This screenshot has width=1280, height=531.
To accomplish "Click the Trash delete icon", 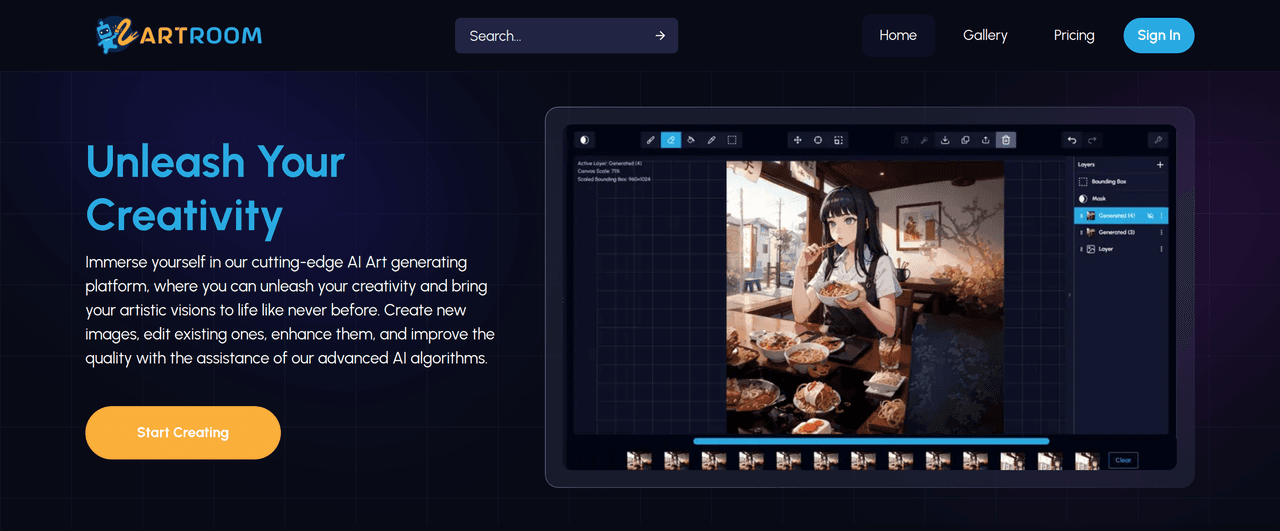I will click(x=1006, y=140).
